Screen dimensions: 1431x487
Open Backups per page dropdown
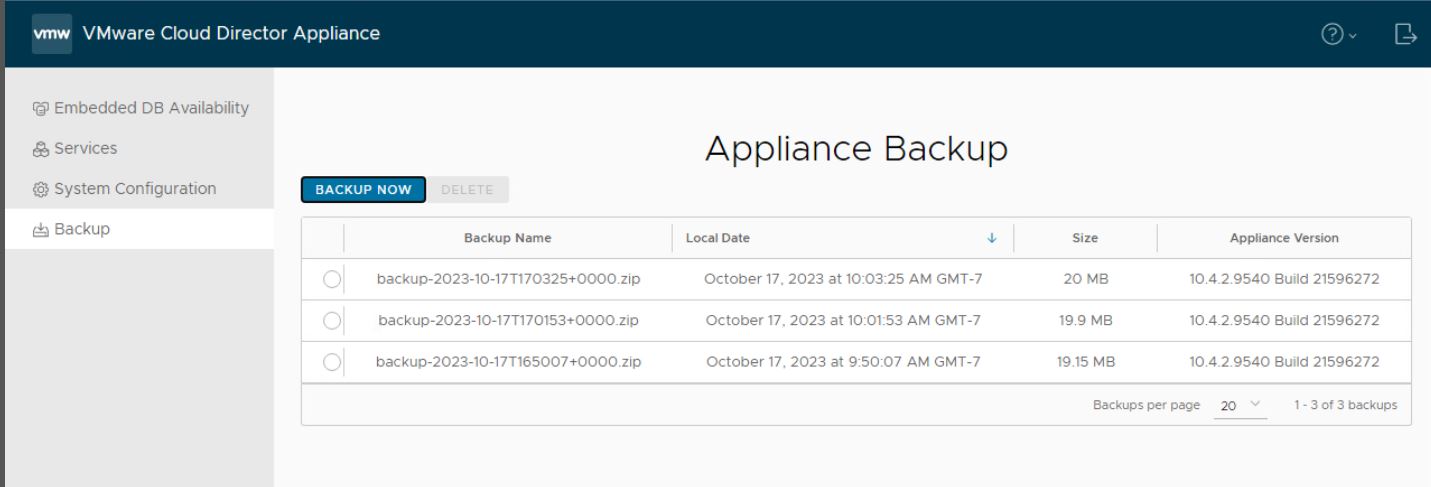tap(1242, 405)
